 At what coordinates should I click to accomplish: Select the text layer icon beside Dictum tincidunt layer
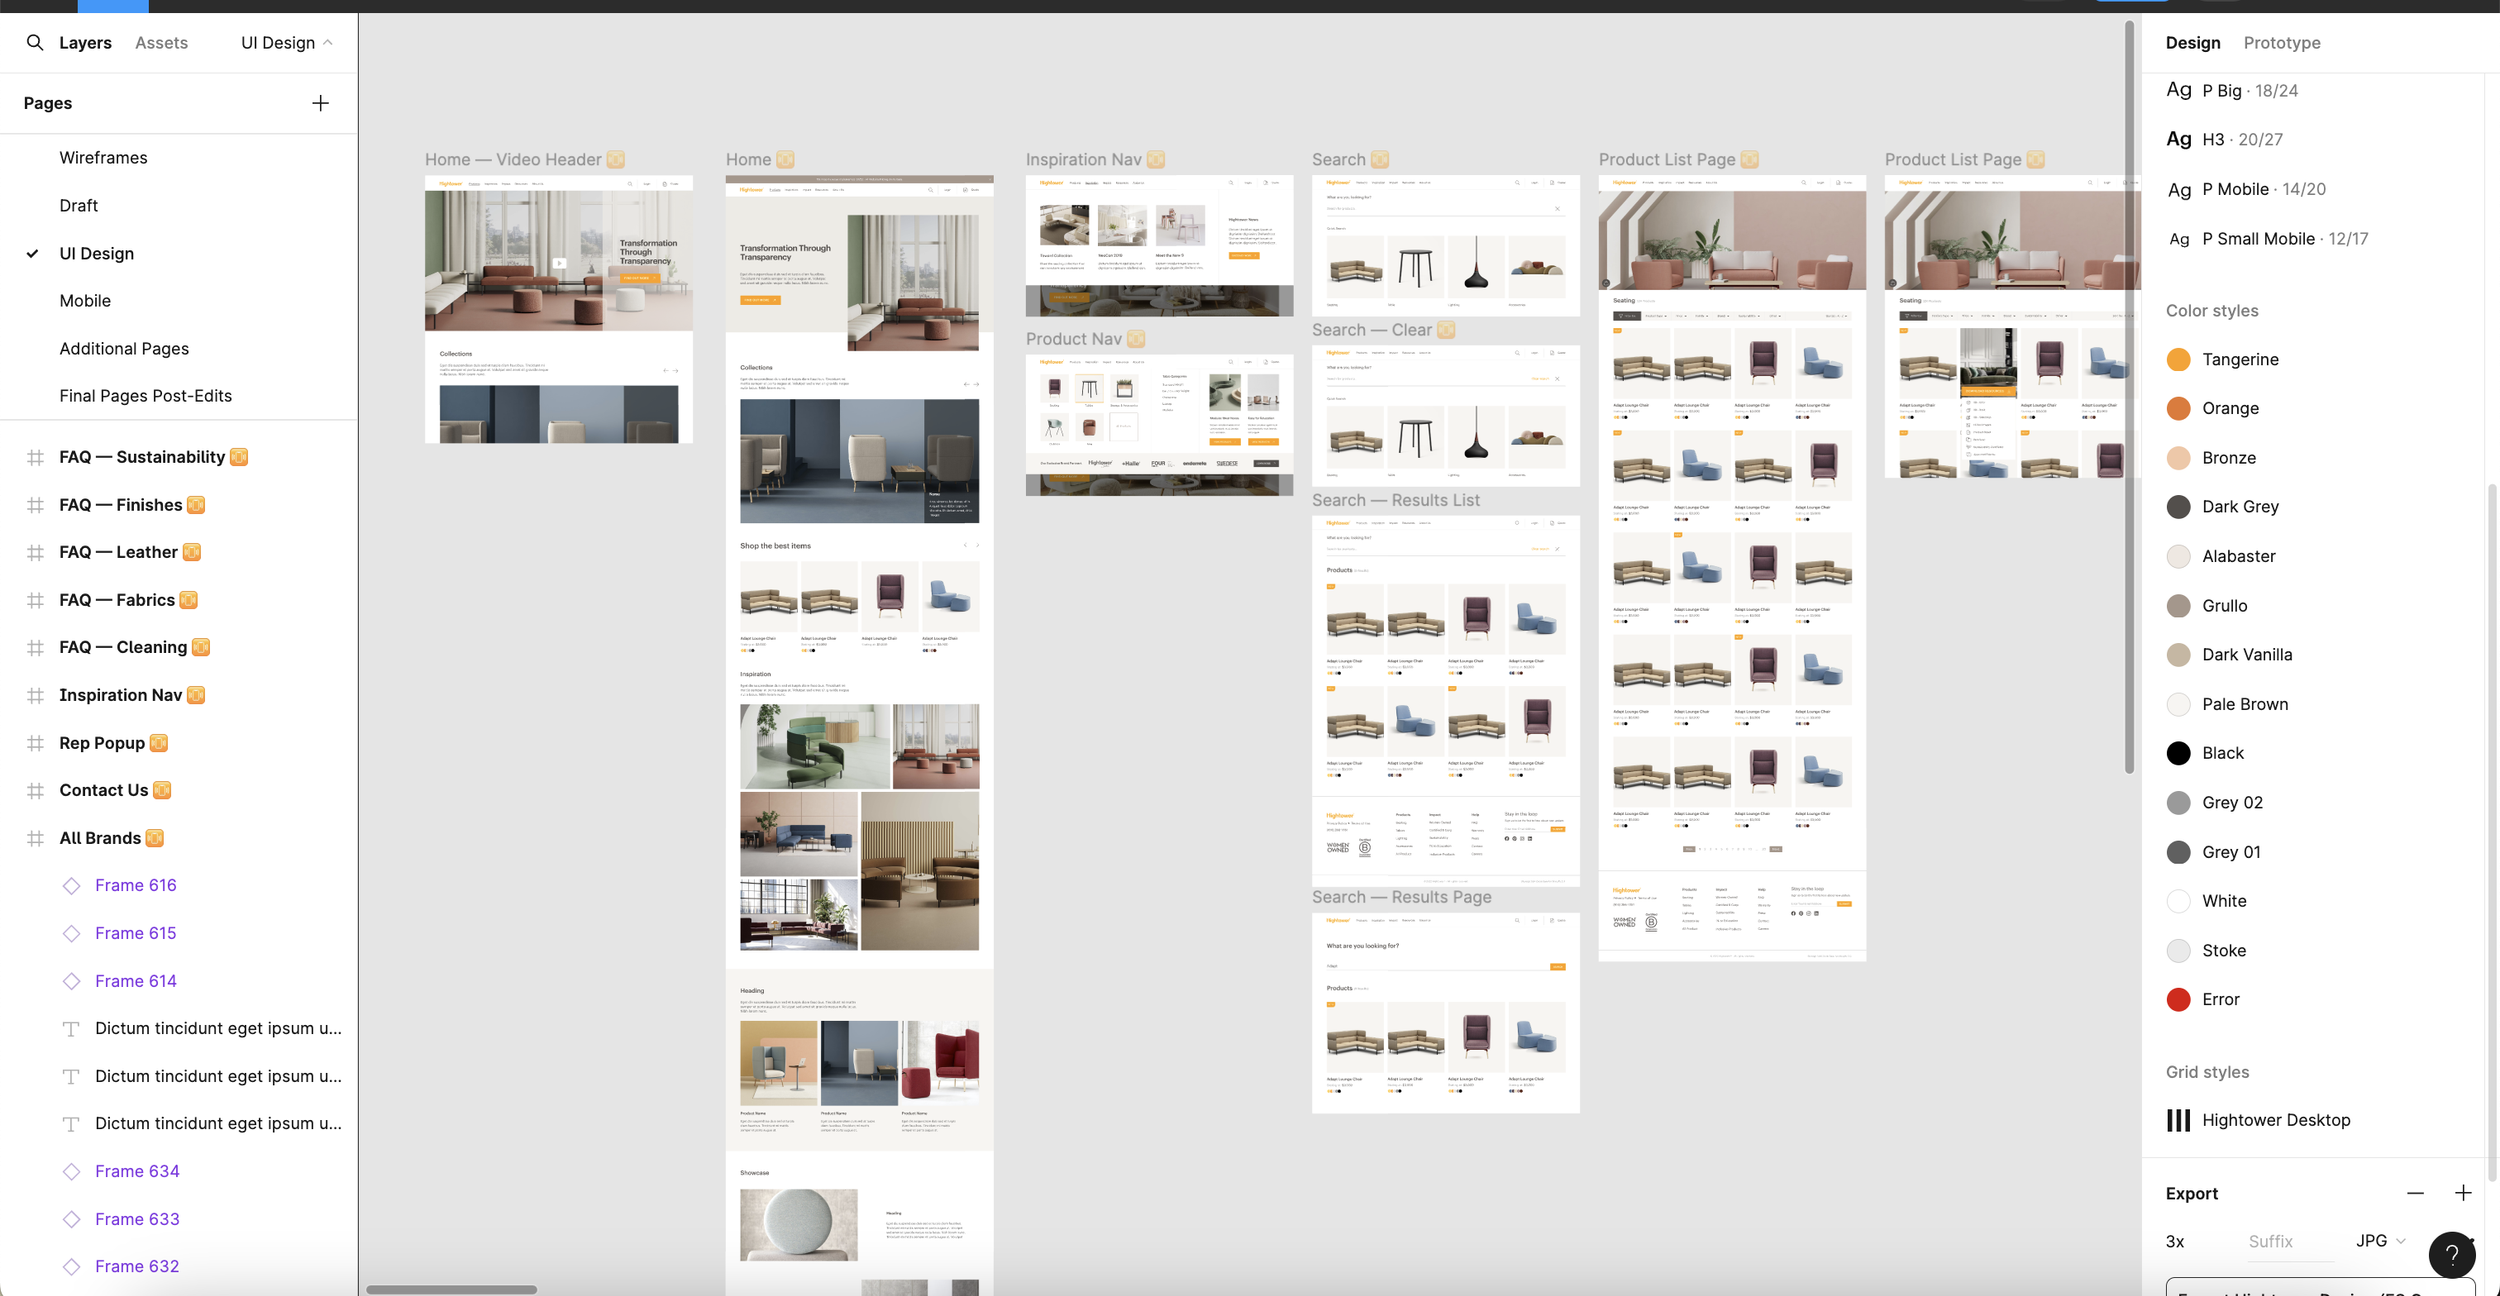71,1028
